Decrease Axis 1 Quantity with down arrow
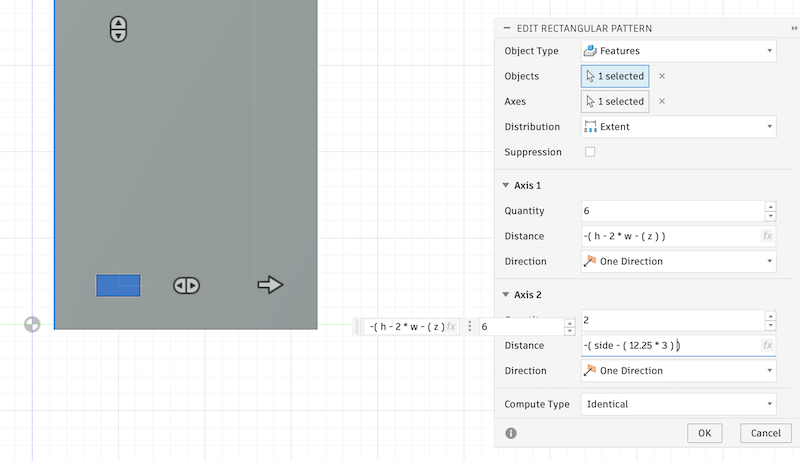Image resolution: width=800 pixels, height=461 pixels. pos(770,216)
